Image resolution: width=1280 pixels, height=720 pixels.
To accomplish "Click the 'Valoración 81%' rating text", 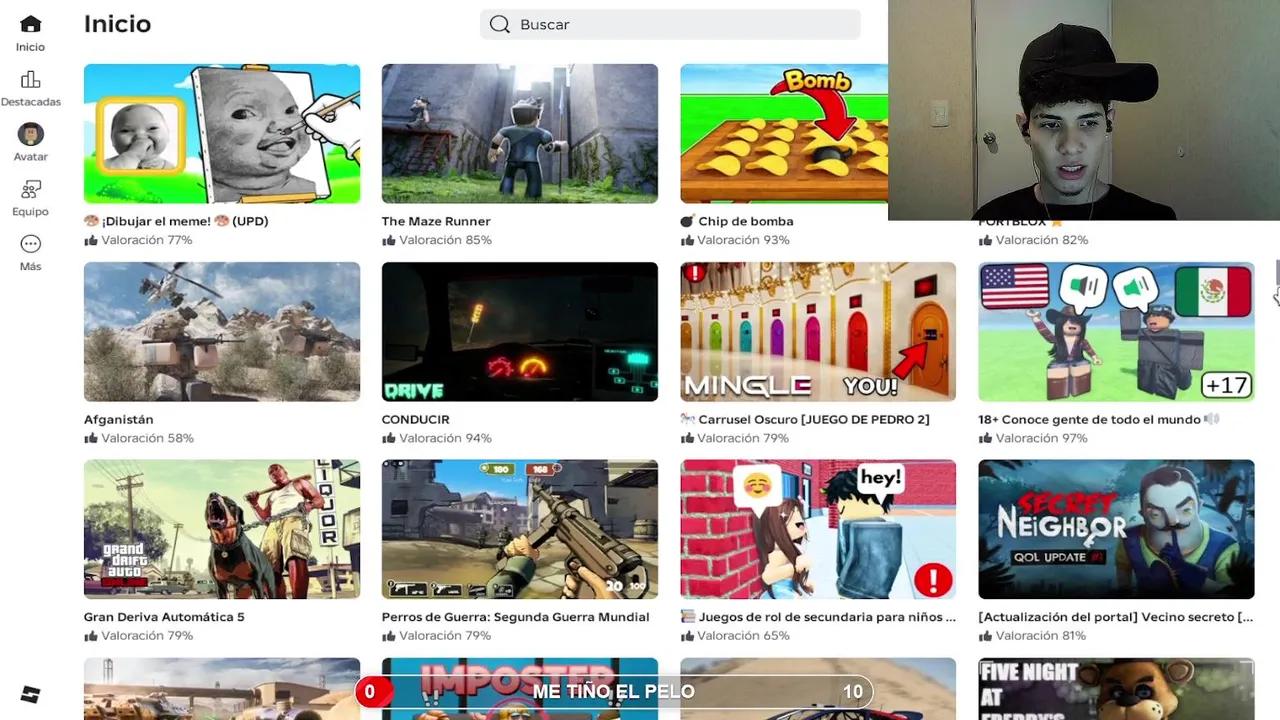I will pos(1041,636).
